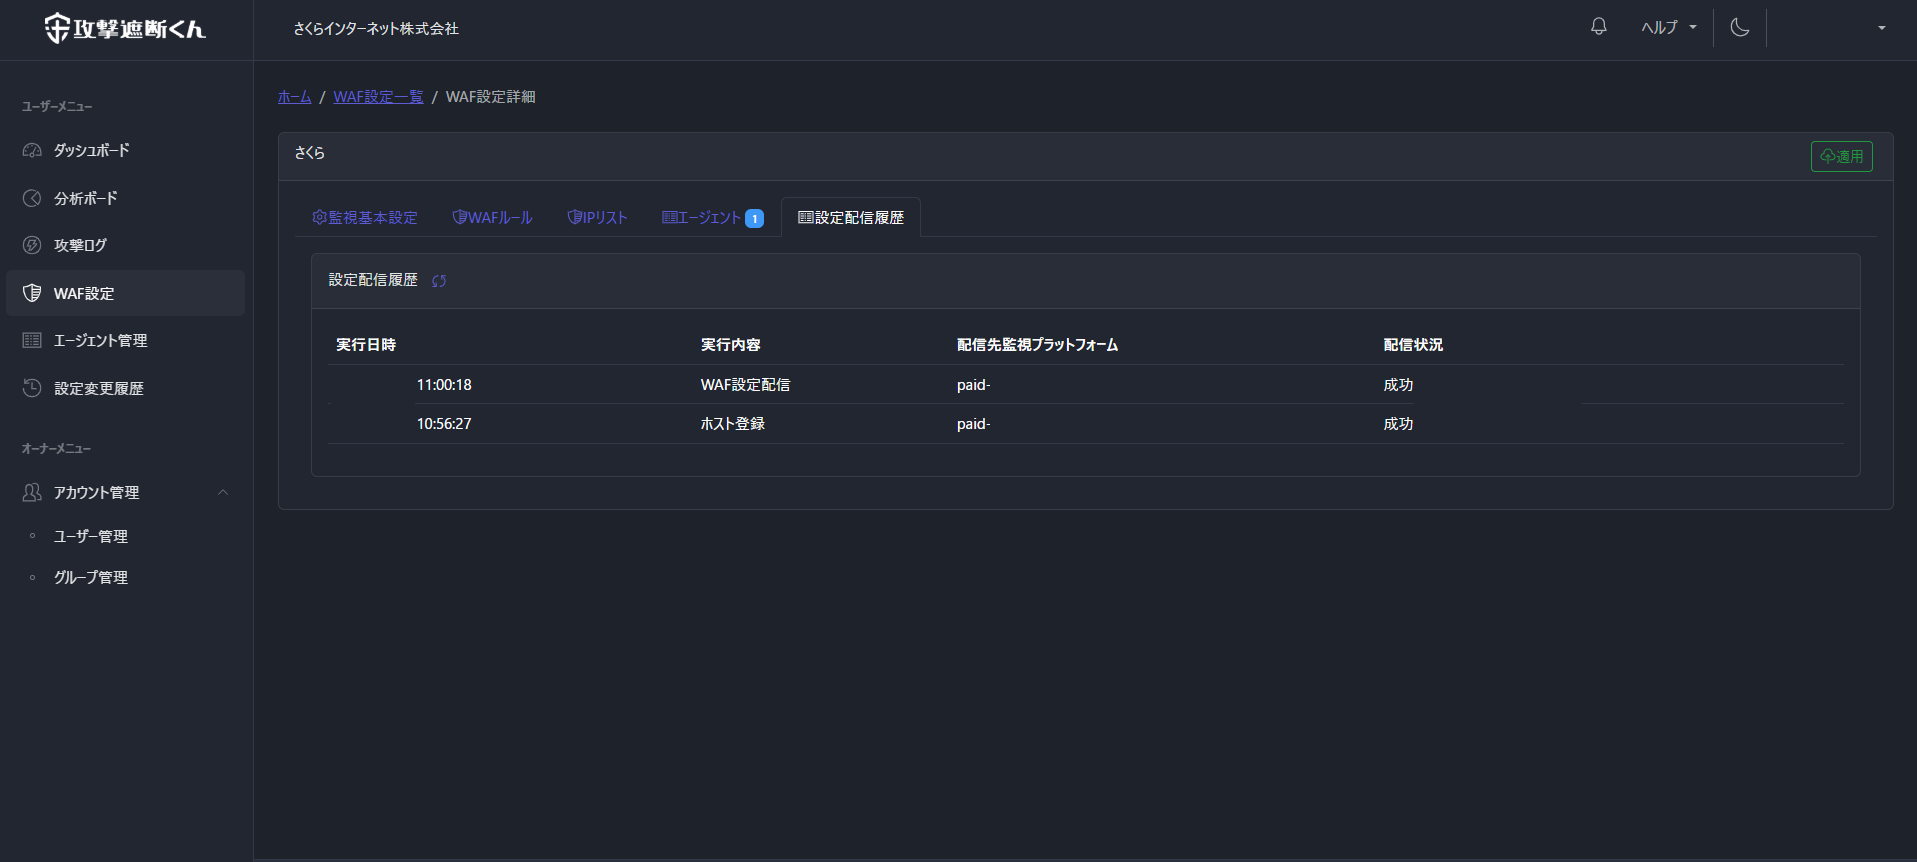Click the 適用 button
This screenshot has height=862, width=1917.
1841,156
